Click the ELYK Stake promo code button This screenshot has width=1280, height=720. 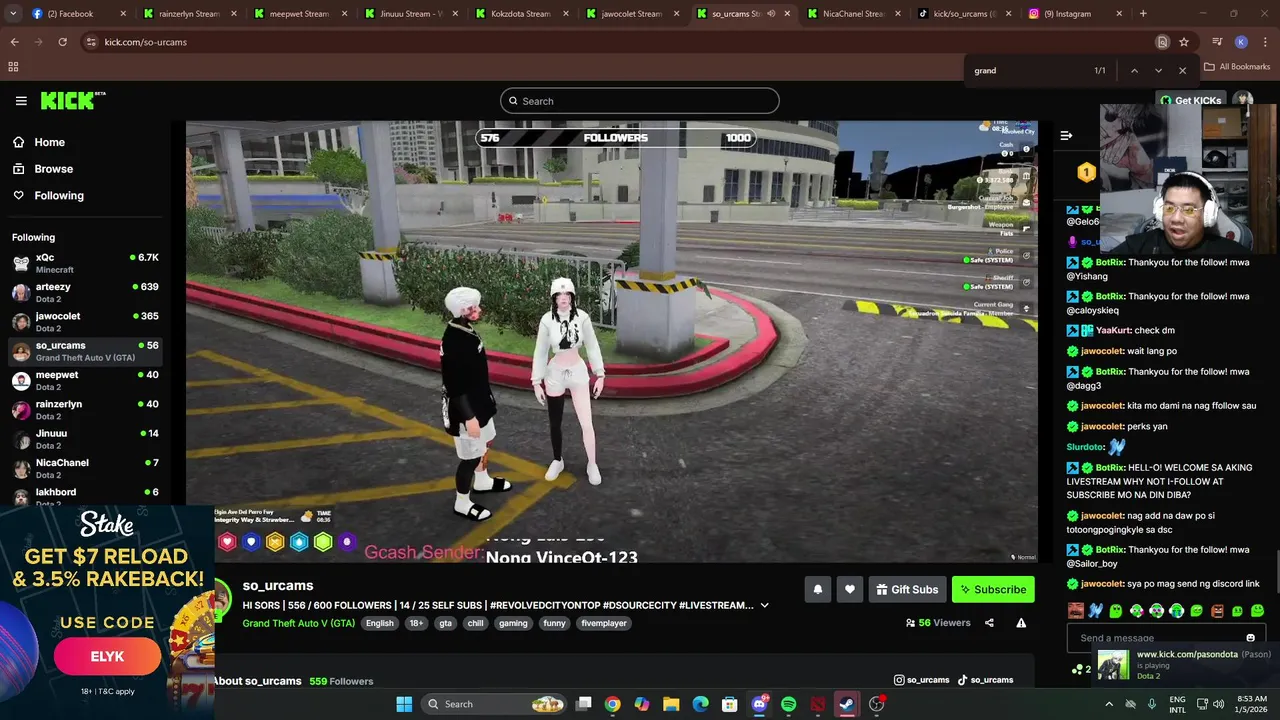tap(107, 656)
